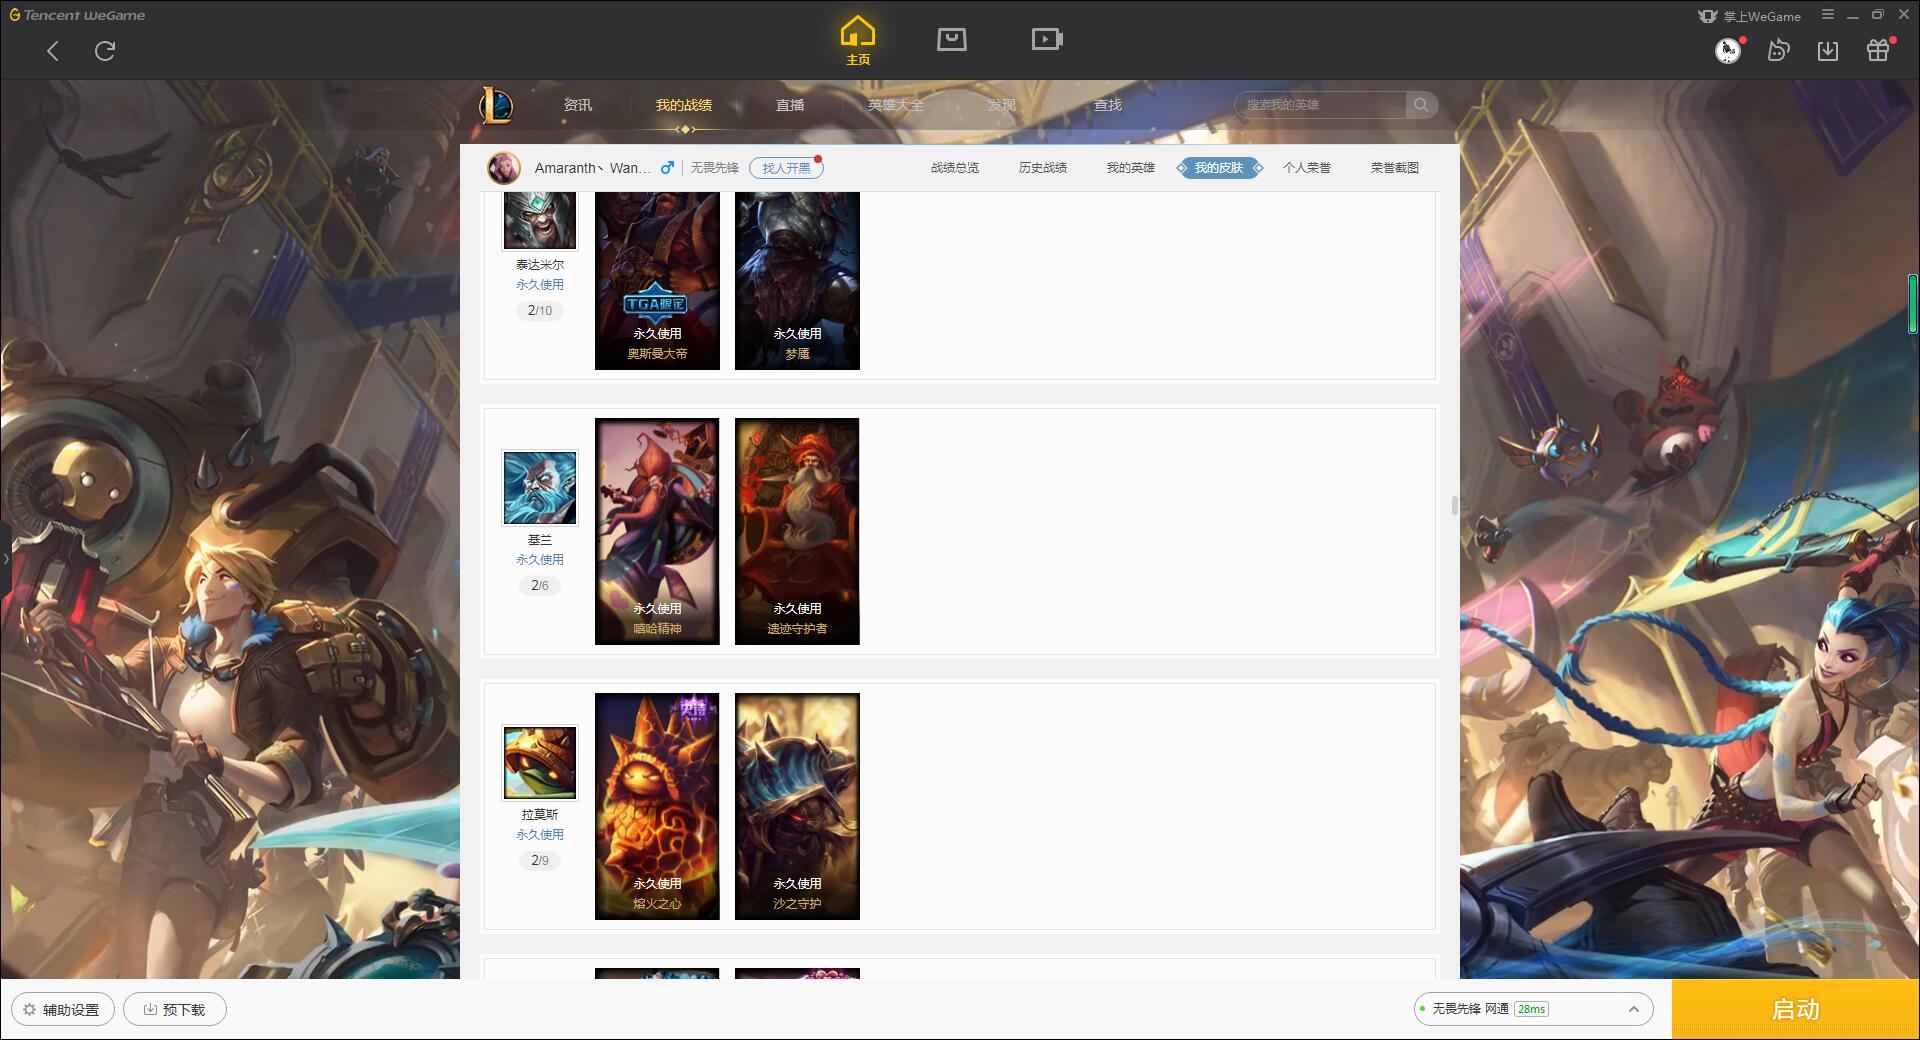The height and width of the screenshot is (1040, 1920).
Task: Open the store bag icon in top bar
Action: coord(951,39)
